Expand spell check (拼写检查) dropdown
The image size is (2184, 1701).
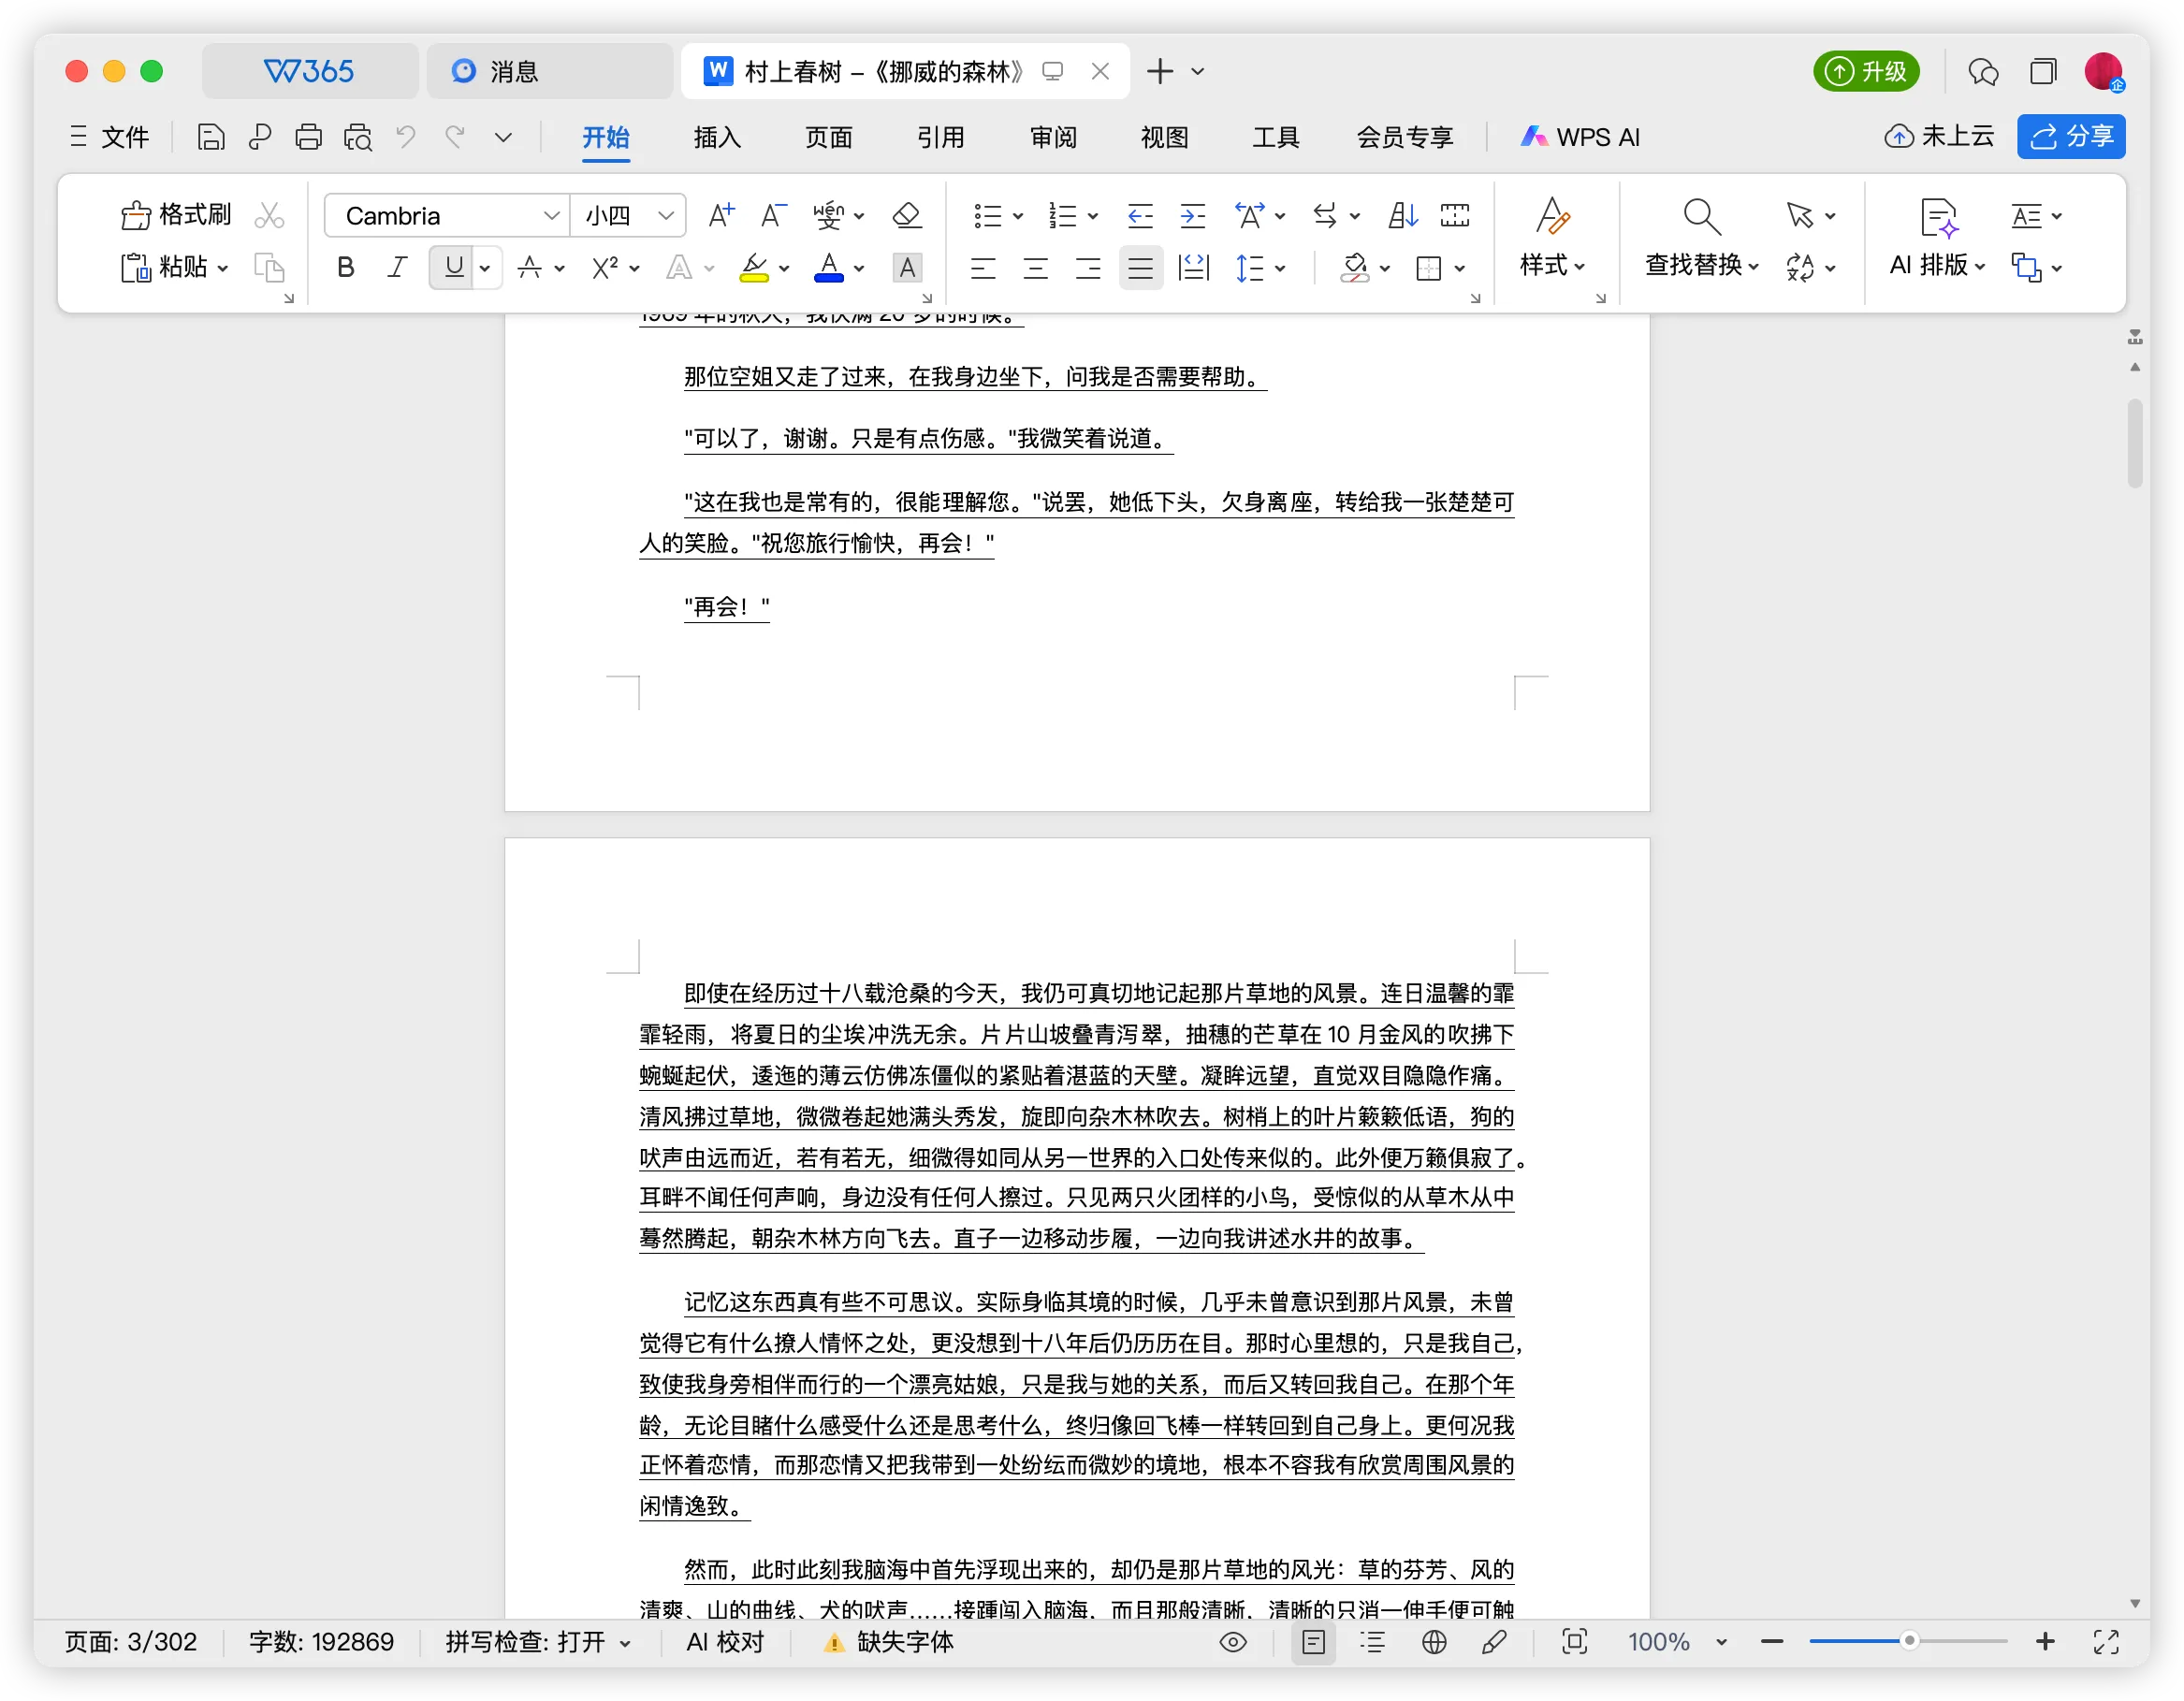click(x=625, y=1642)
